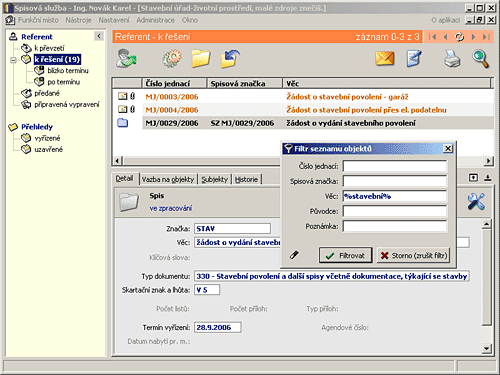The width and height of the screenshot is (500, 375).
Task: Select row MJ/0004/2006
Action: (x=303, y=110)
